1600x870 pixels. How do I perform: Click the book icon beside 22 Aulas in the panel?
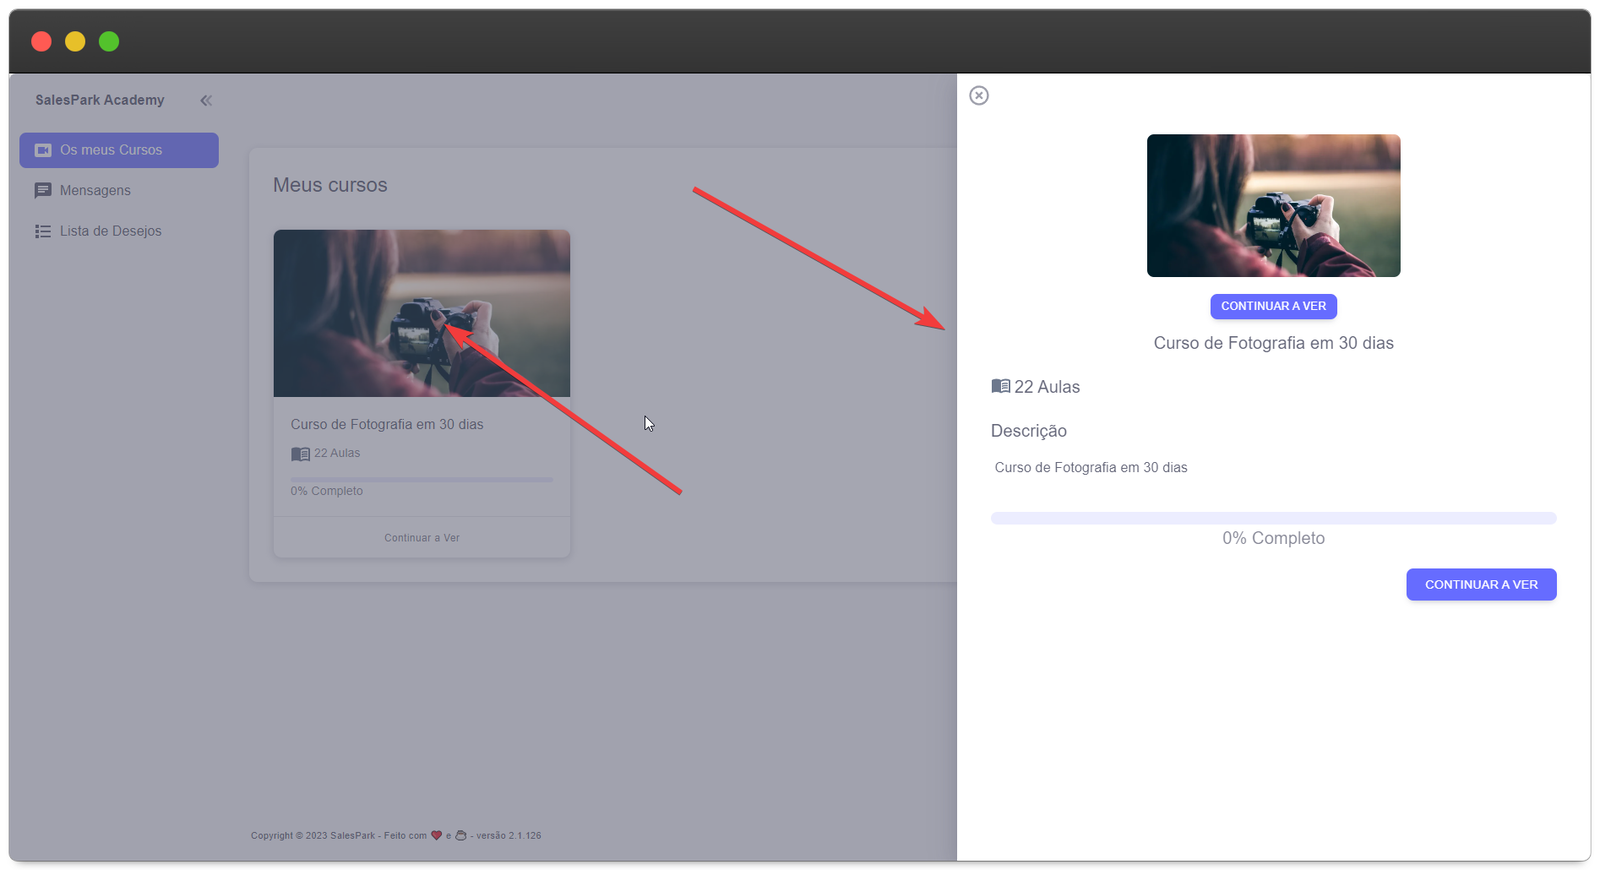[1000, 387]
